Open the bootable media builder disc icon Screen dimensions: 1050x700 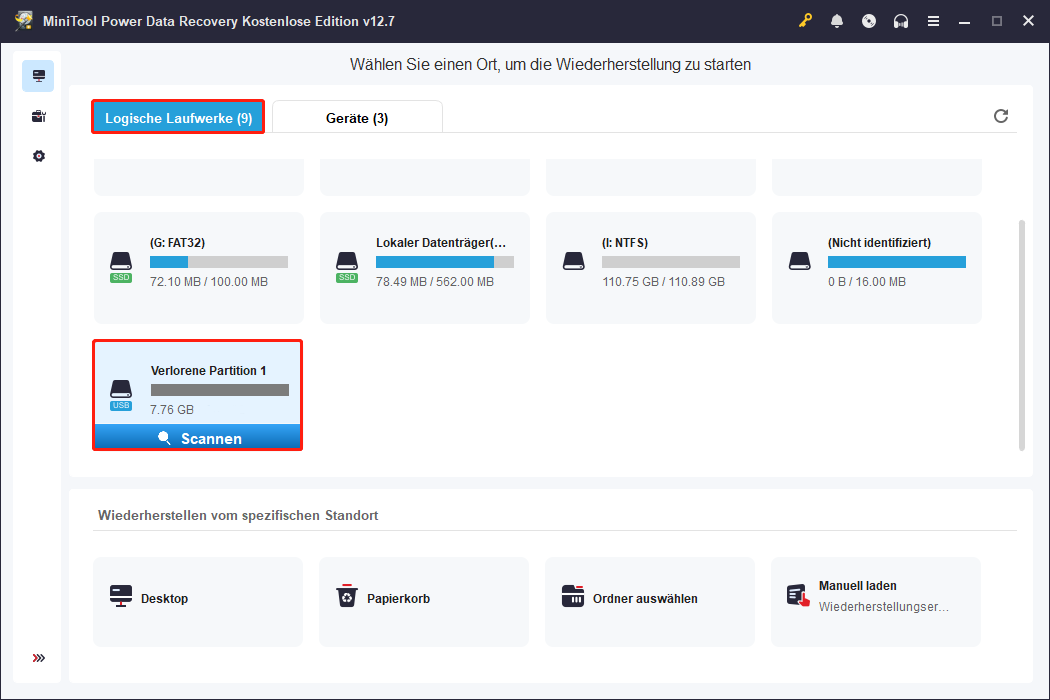[x=869, y=20]
